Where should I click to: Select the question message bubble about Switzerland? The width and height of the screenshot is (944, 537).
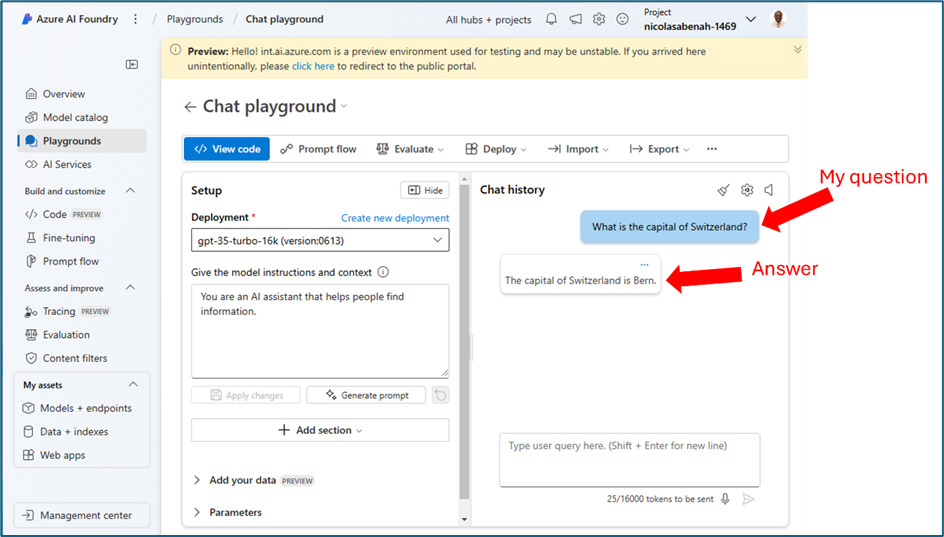click(x=669, y=227)
